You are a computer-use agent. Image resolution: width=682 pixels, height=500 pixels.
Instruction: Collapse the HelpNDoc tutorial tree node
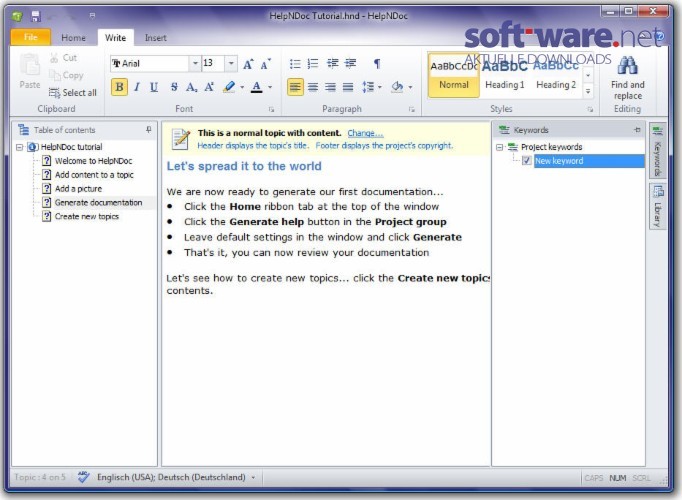tap(19, 147)
